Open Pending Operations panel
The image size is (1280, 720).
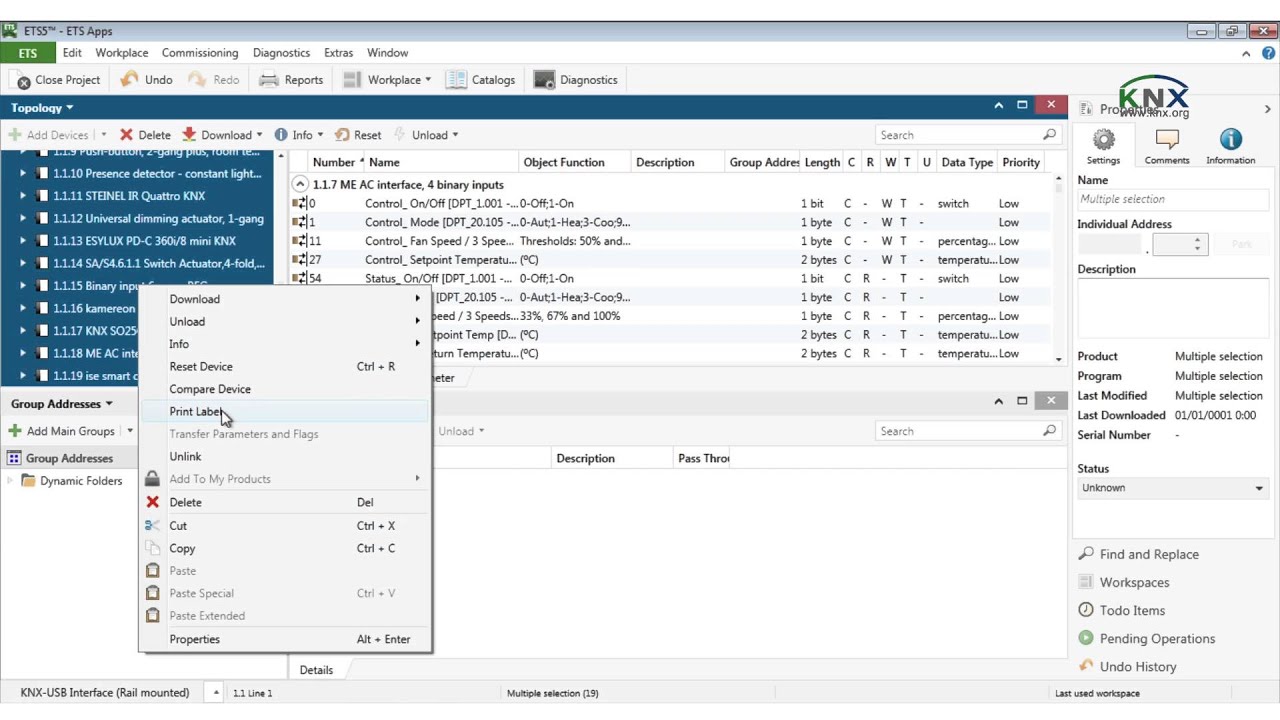click(1146, 638)
